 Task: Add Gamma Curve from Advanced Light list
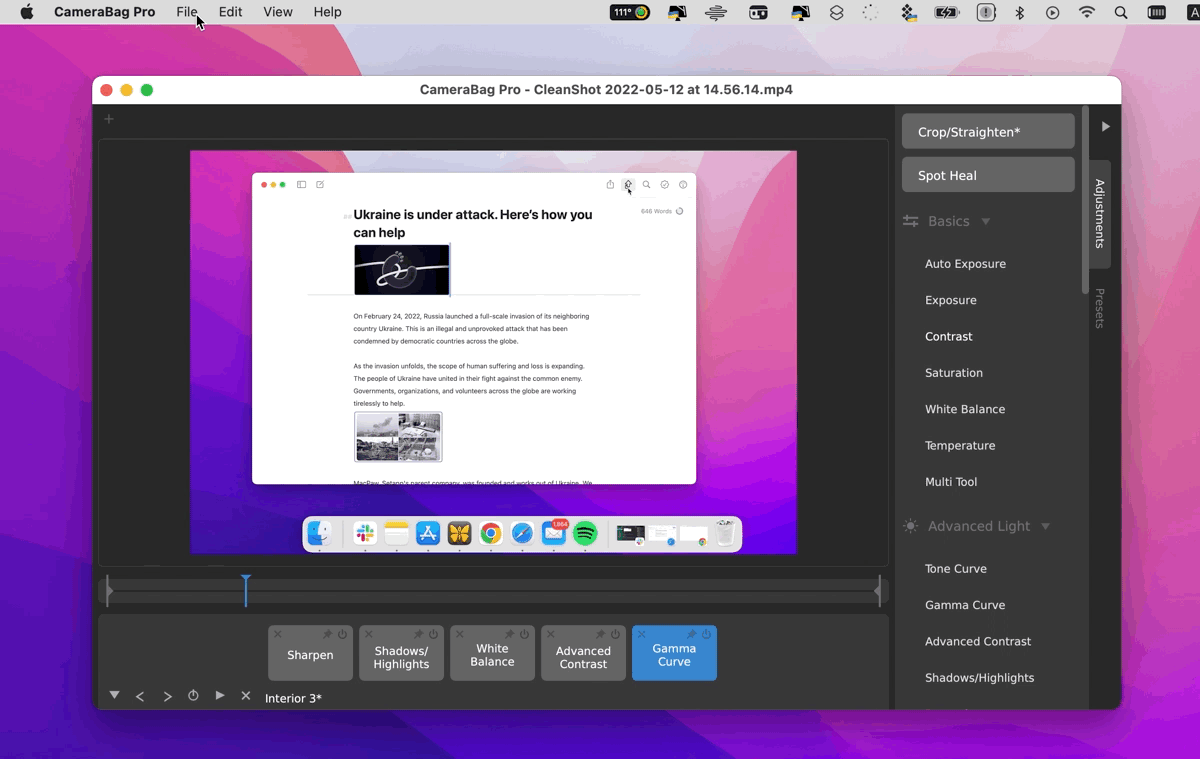tap(965, 605)
